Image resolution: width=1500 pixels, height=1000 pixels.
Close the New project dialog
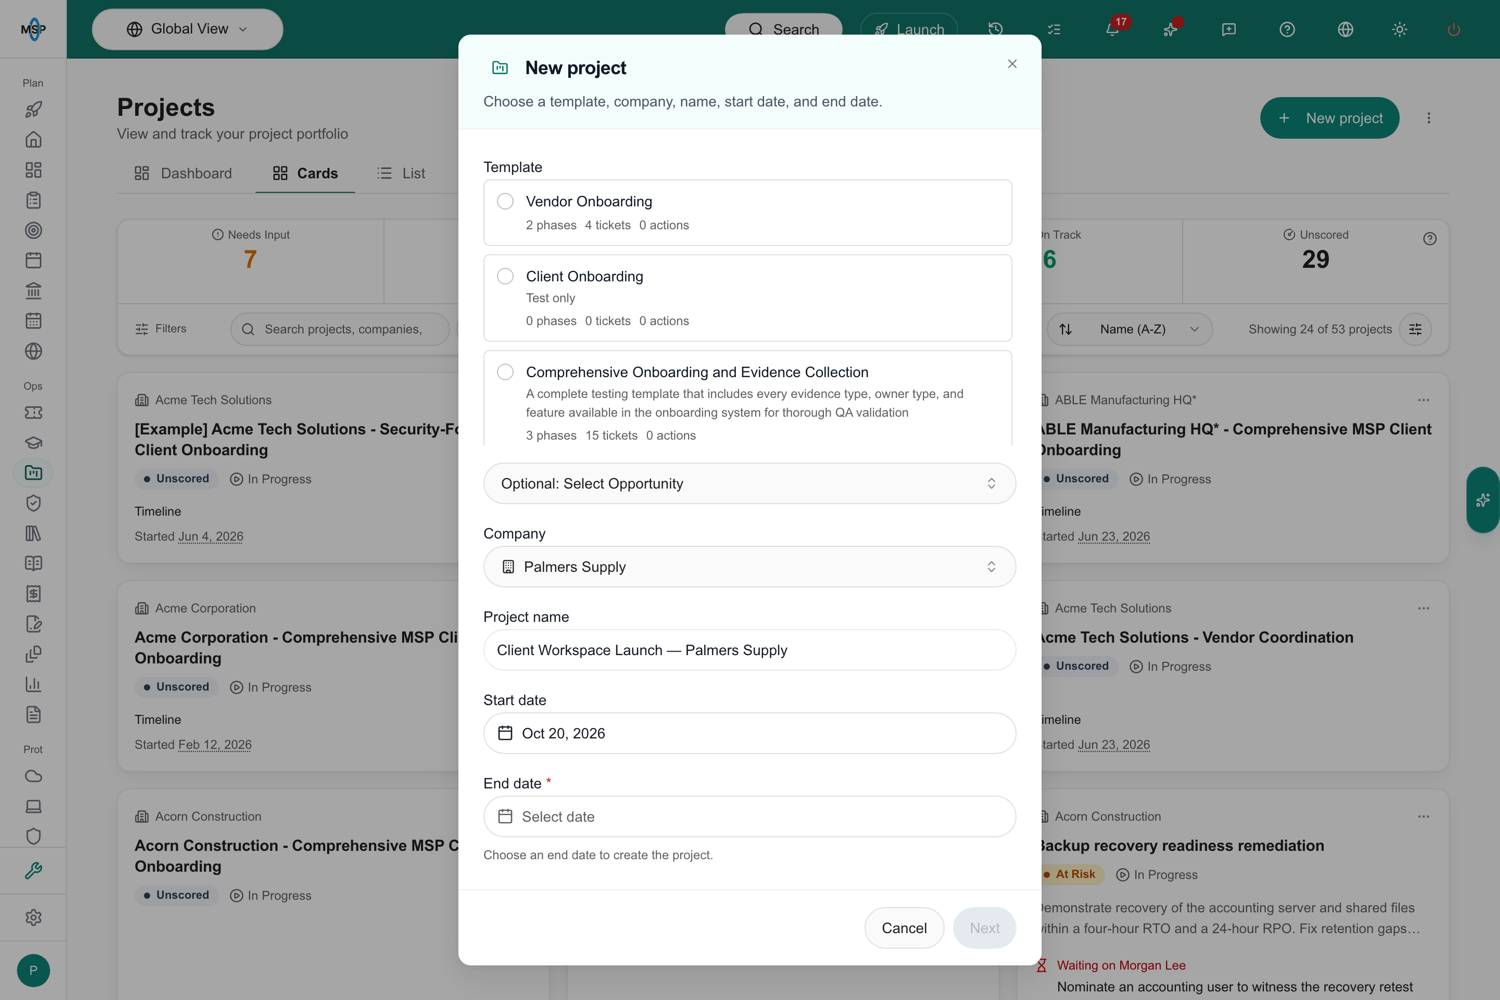click(1012, 64)
